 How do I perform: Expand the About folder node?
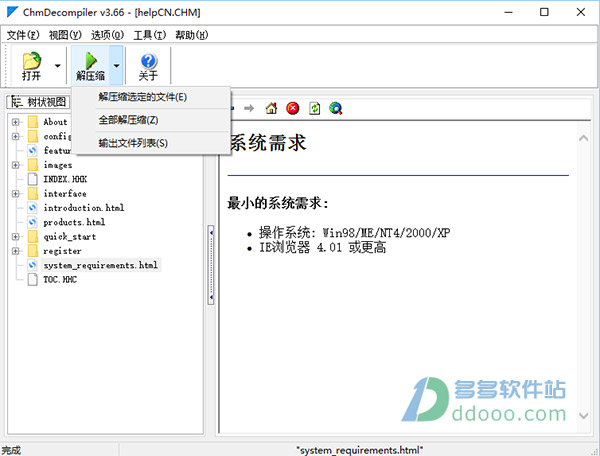click(x=15, y=122)
